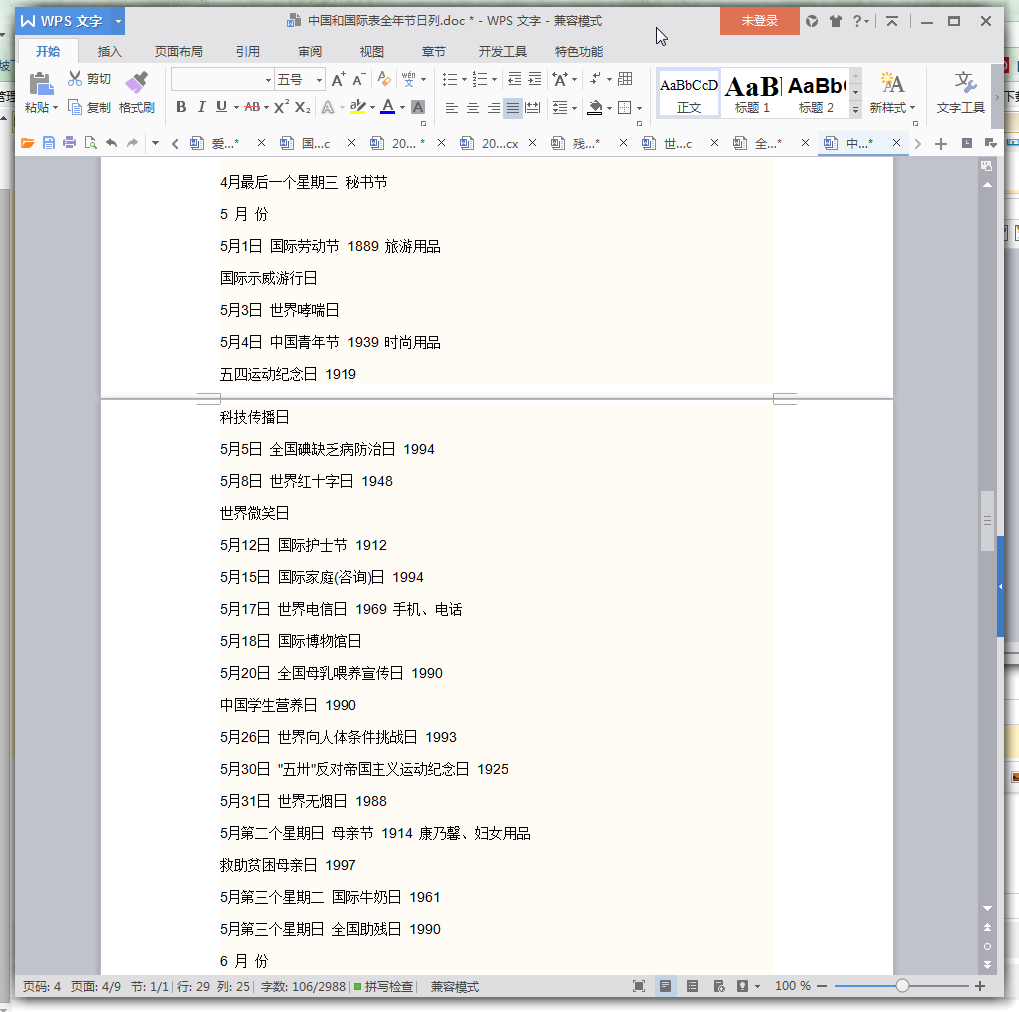
Task: Apply the 正文 style
Action: pos(688,94)
